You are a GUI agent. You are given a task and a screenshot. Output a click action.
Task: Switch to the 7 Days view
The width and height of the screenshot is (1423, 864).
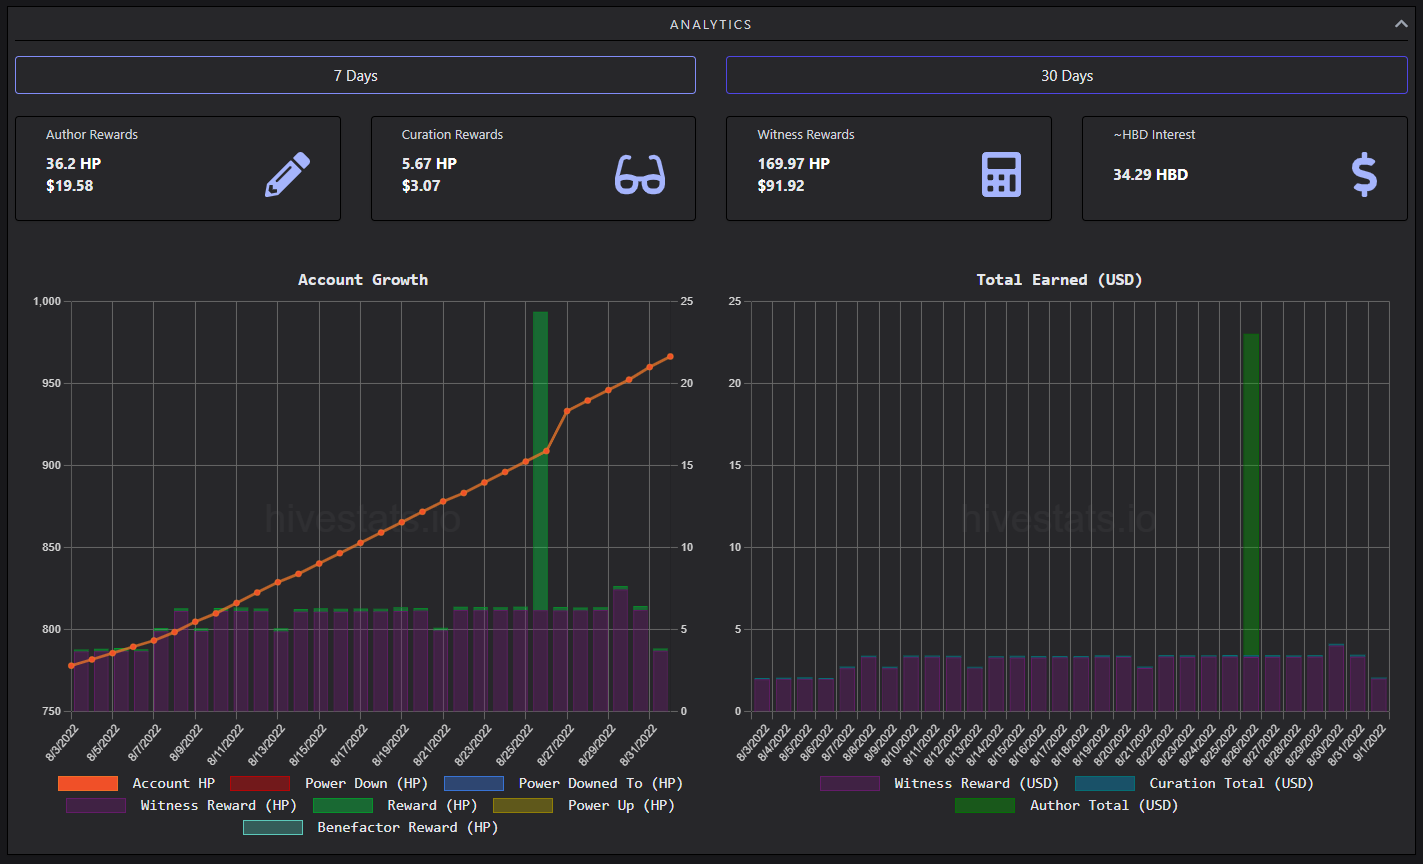tap(355, 75)
